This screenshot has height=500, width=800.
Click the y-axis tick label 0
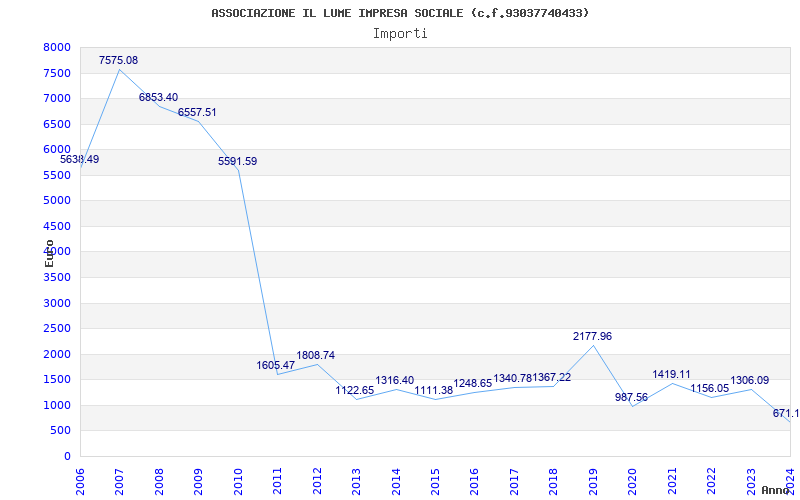click(67, 456)
